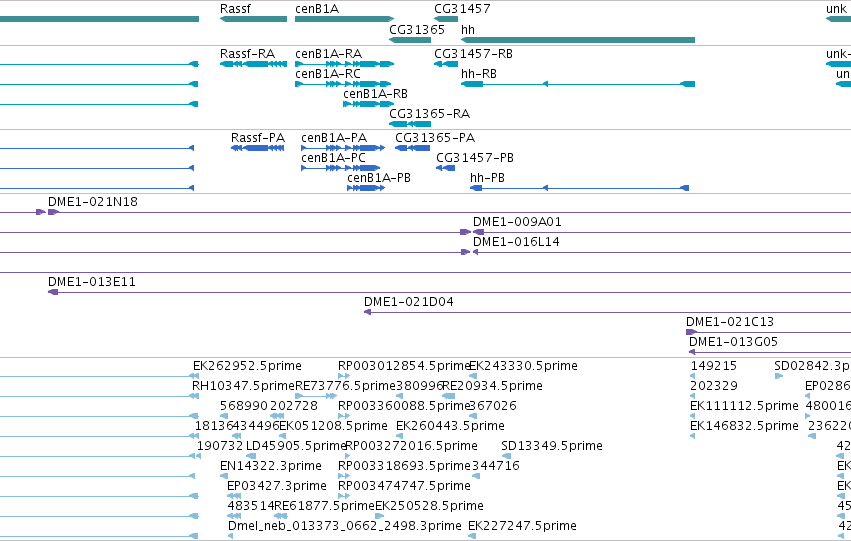Screen dimensions: 851x541
Task: Click the 190732 EST label
Action: point(220,447)
